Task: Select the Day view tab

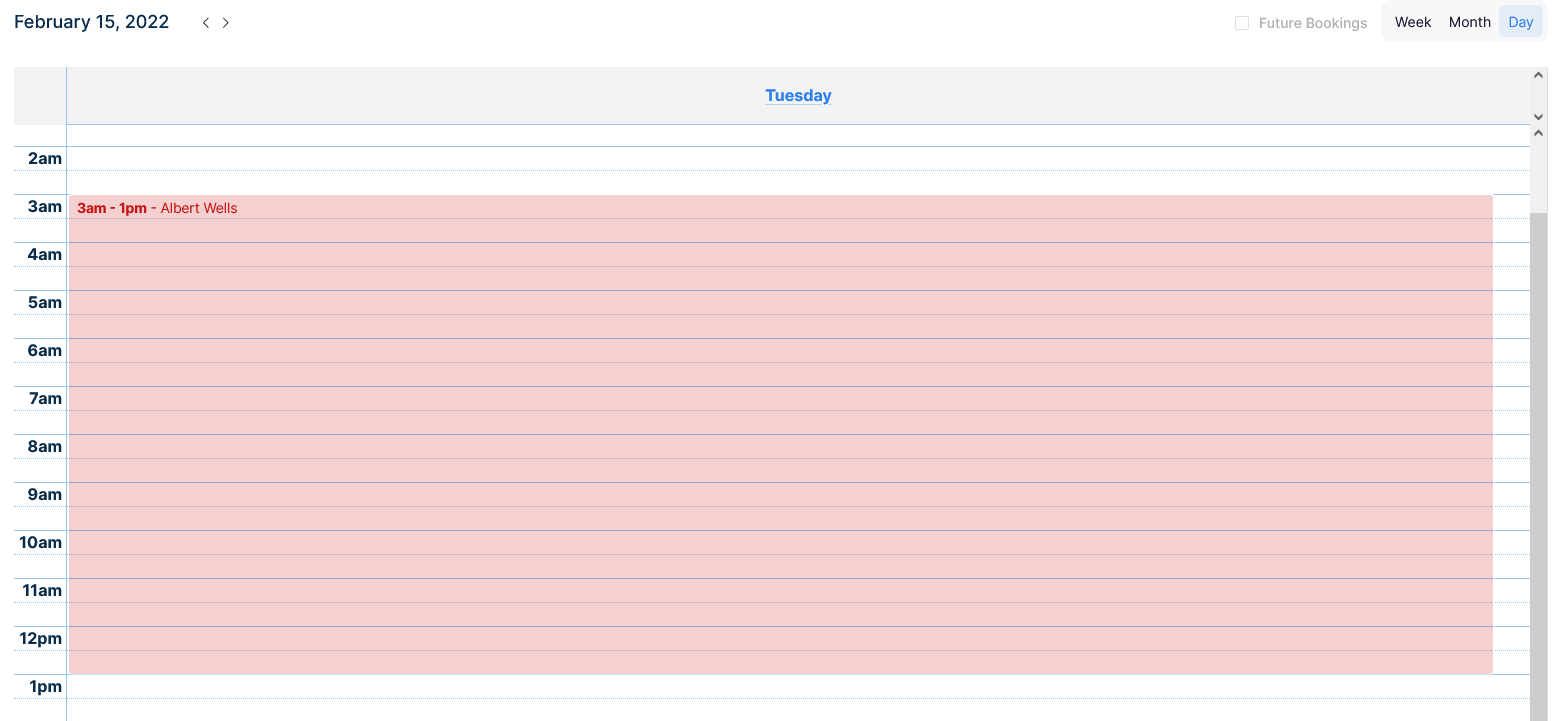Action: pos(1520,22)
